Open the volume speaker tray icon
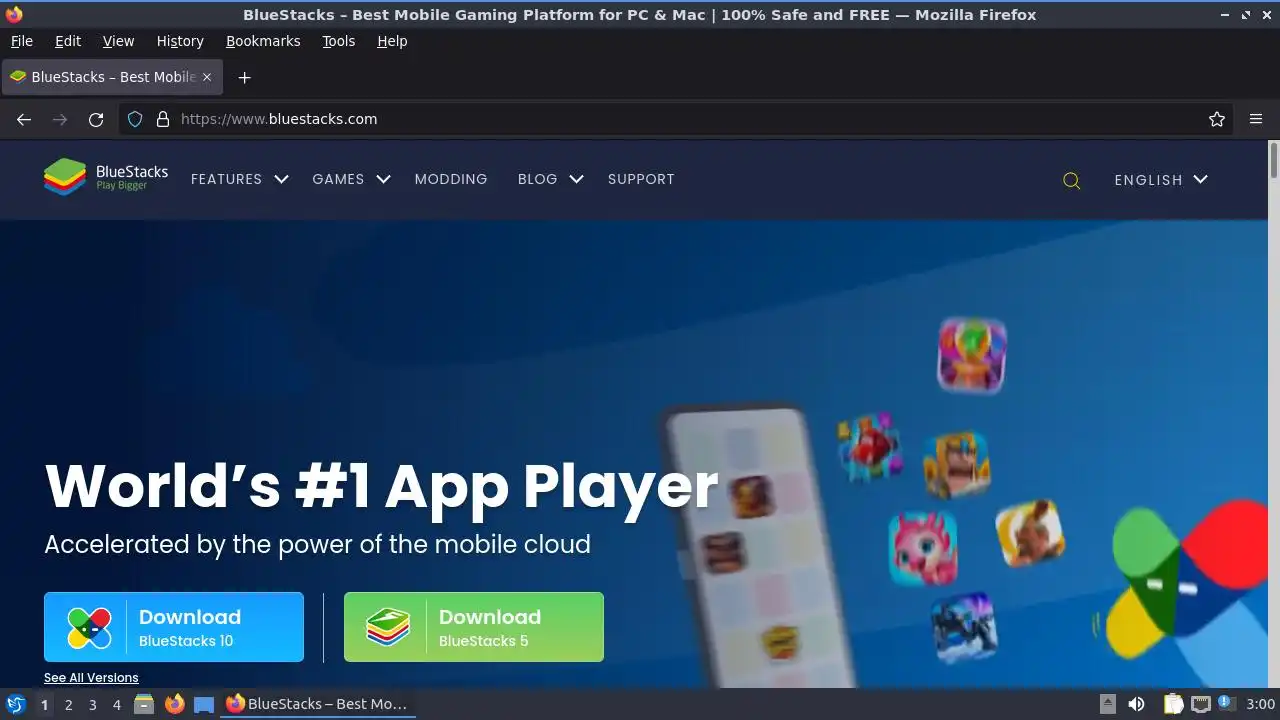 [x=1136, y=704]
